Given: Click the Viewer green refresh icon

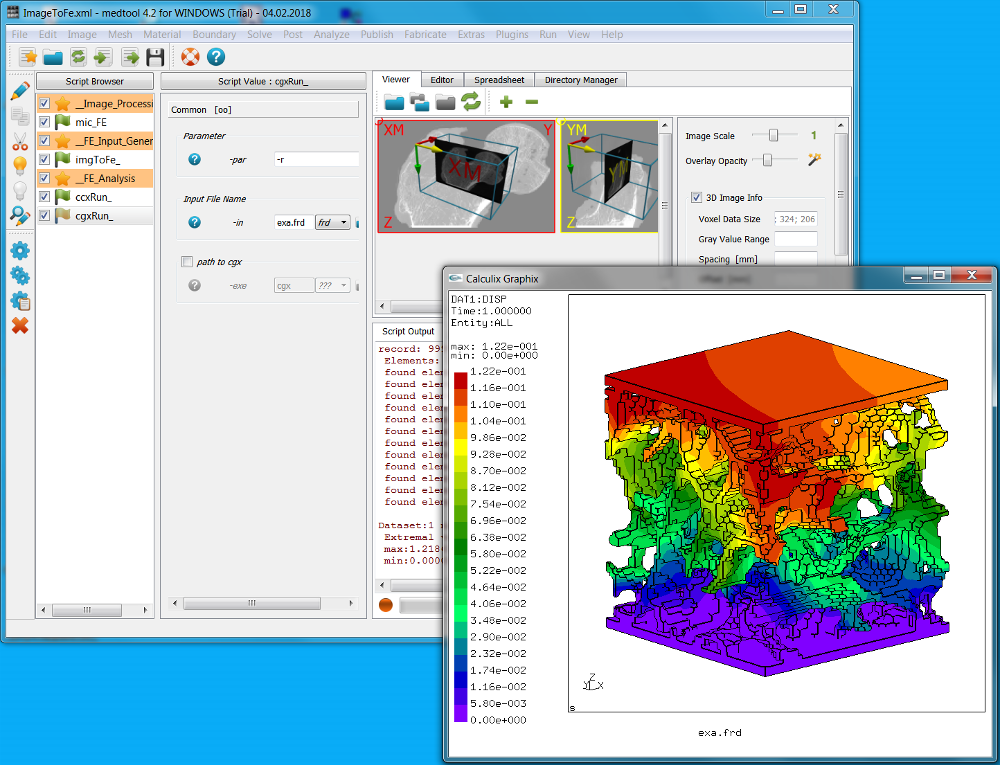Looking at the screenshot, I should [x=471, y=101].
